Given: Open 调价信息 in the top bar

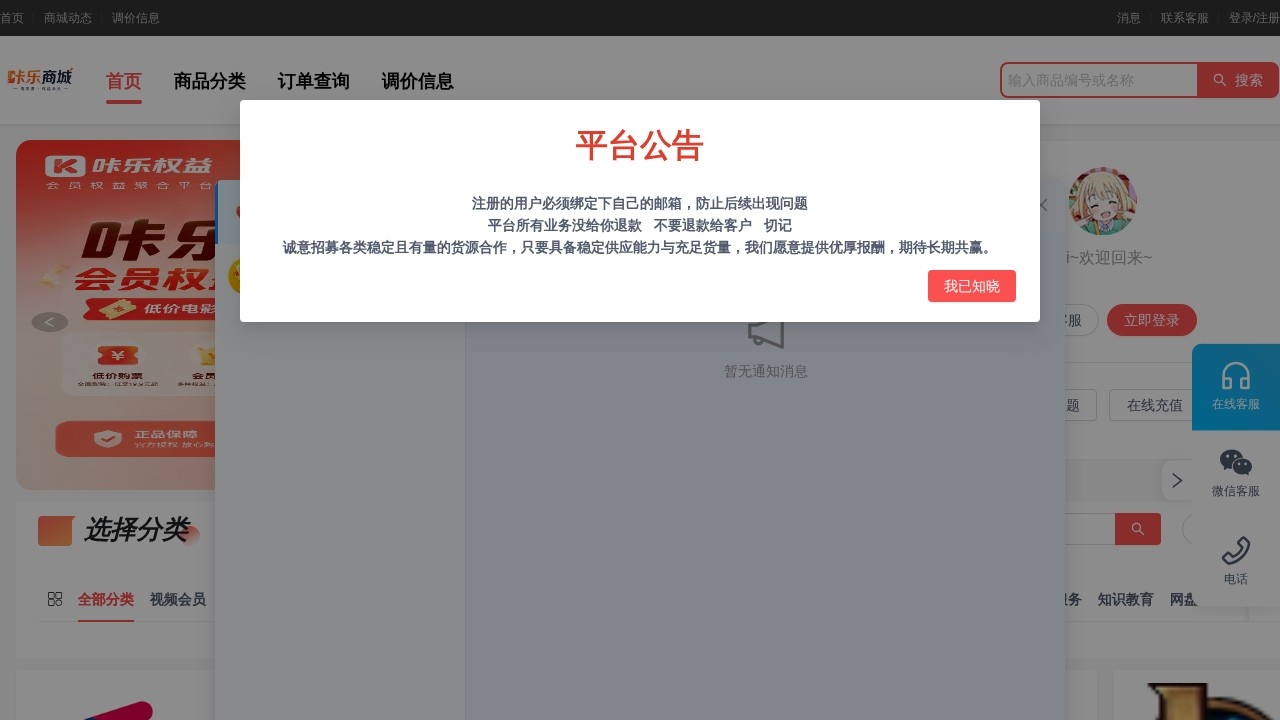Looking at the screenshot, I should tap(135, 18).
